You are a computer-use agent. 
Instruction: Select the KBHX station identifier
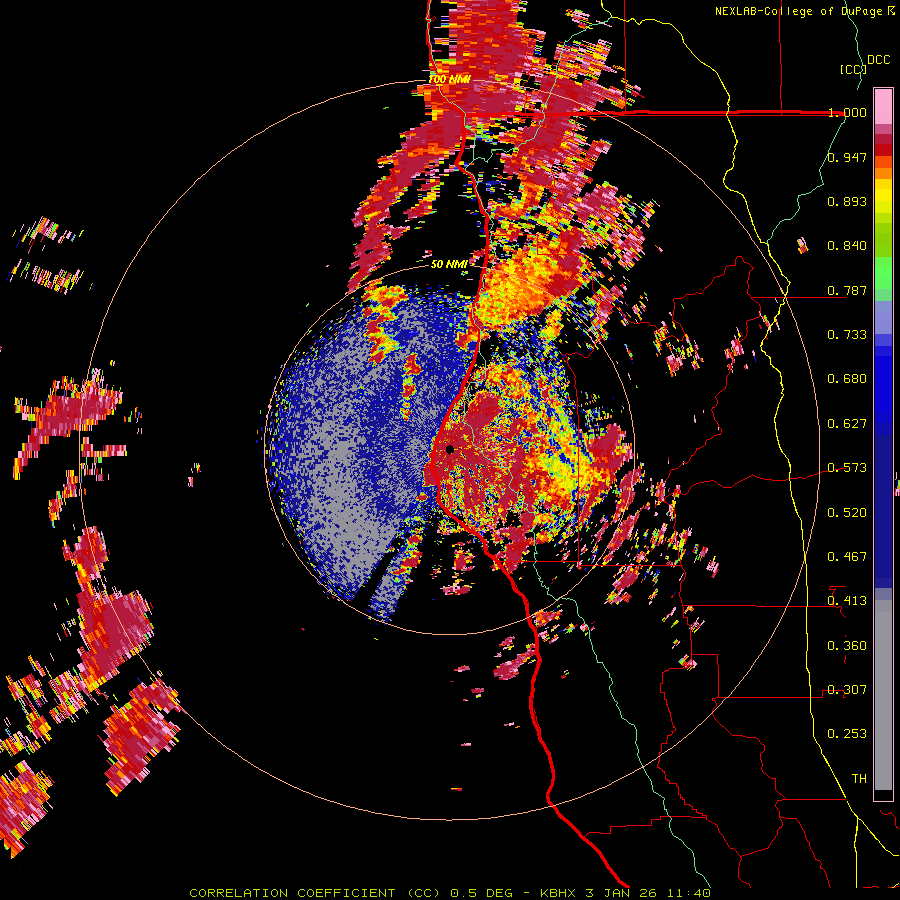560,893
